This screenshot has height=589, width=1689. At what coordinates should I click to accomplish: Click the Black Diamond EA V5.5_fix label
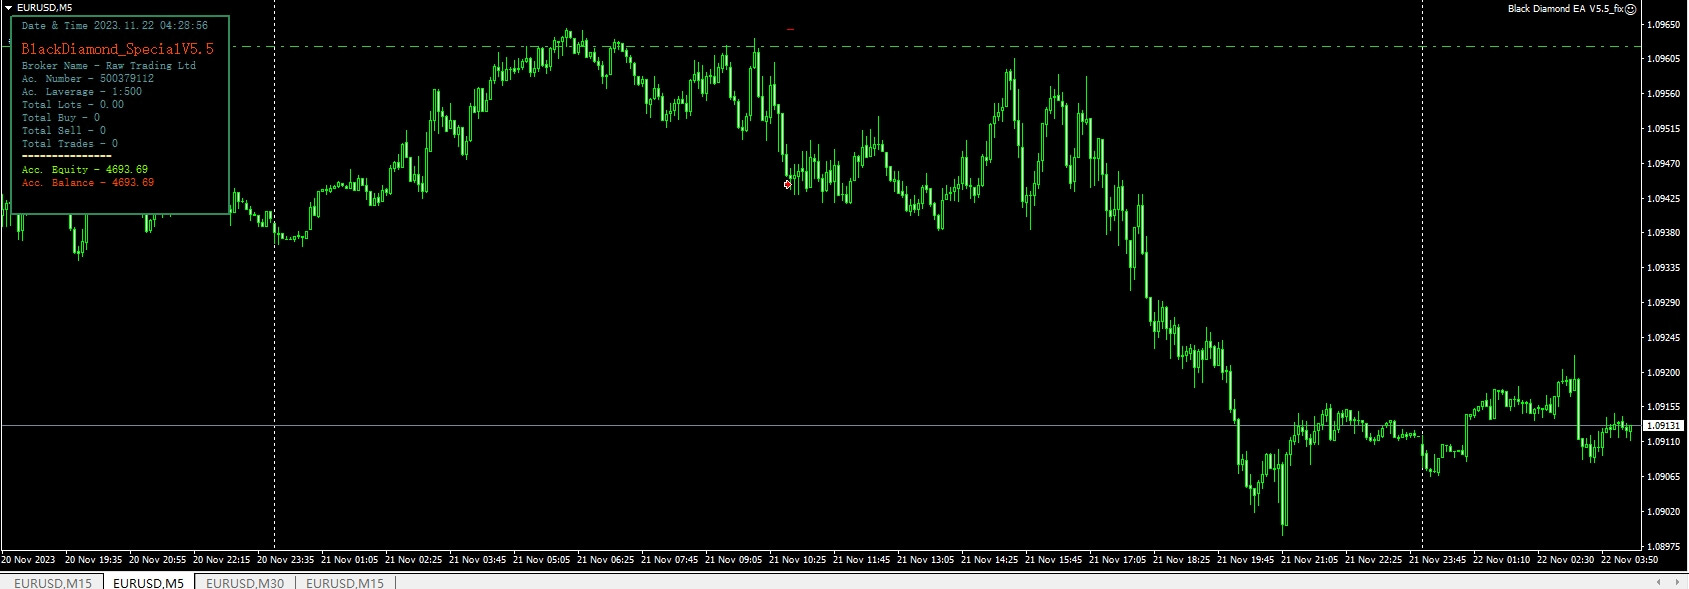click(x=1565, y=9)
